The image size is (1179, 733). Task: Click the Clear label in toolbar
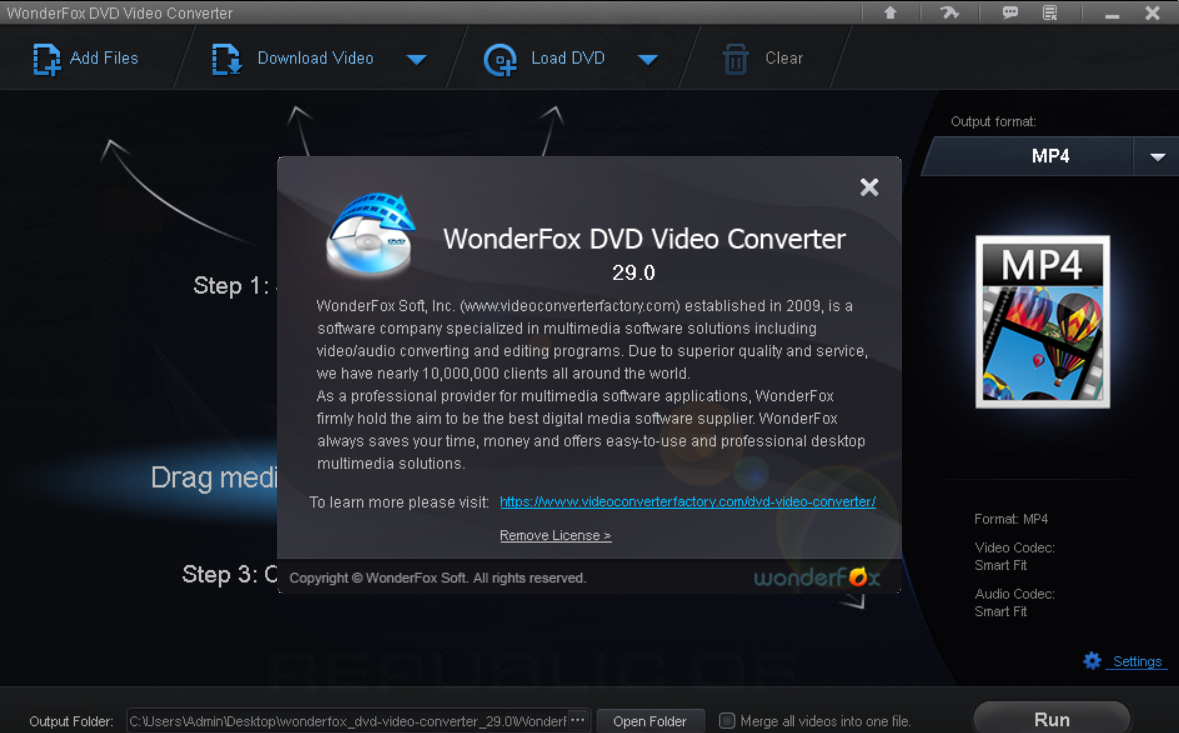(783, 58)
